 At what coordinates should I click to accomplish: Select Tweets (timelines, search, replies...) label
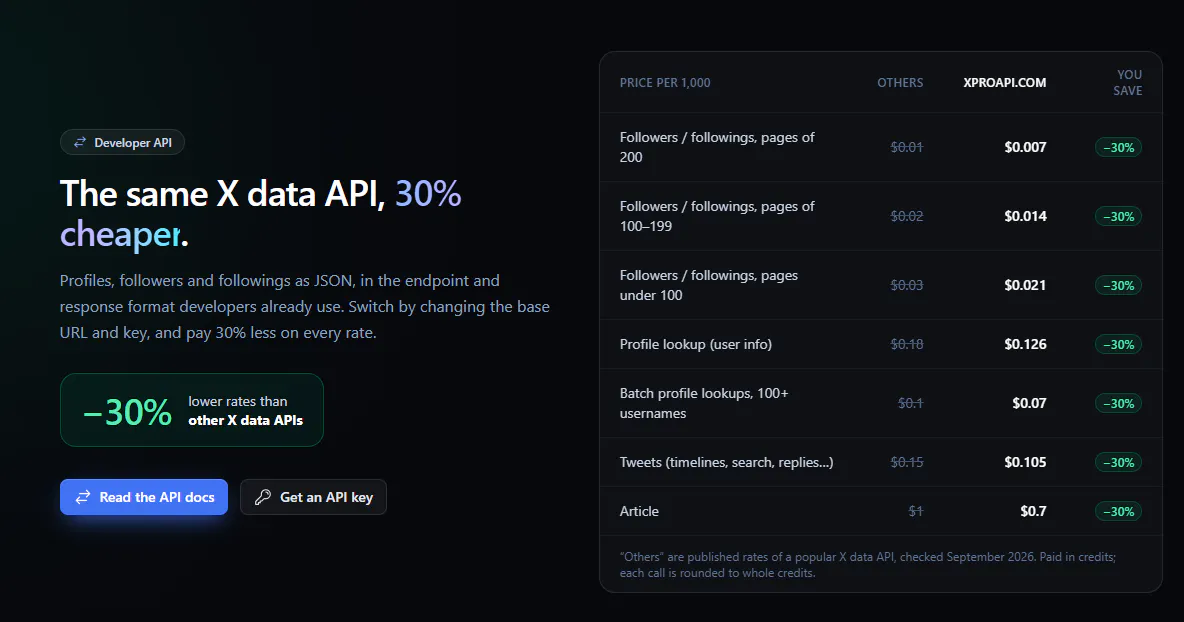[x=726, y=462]
